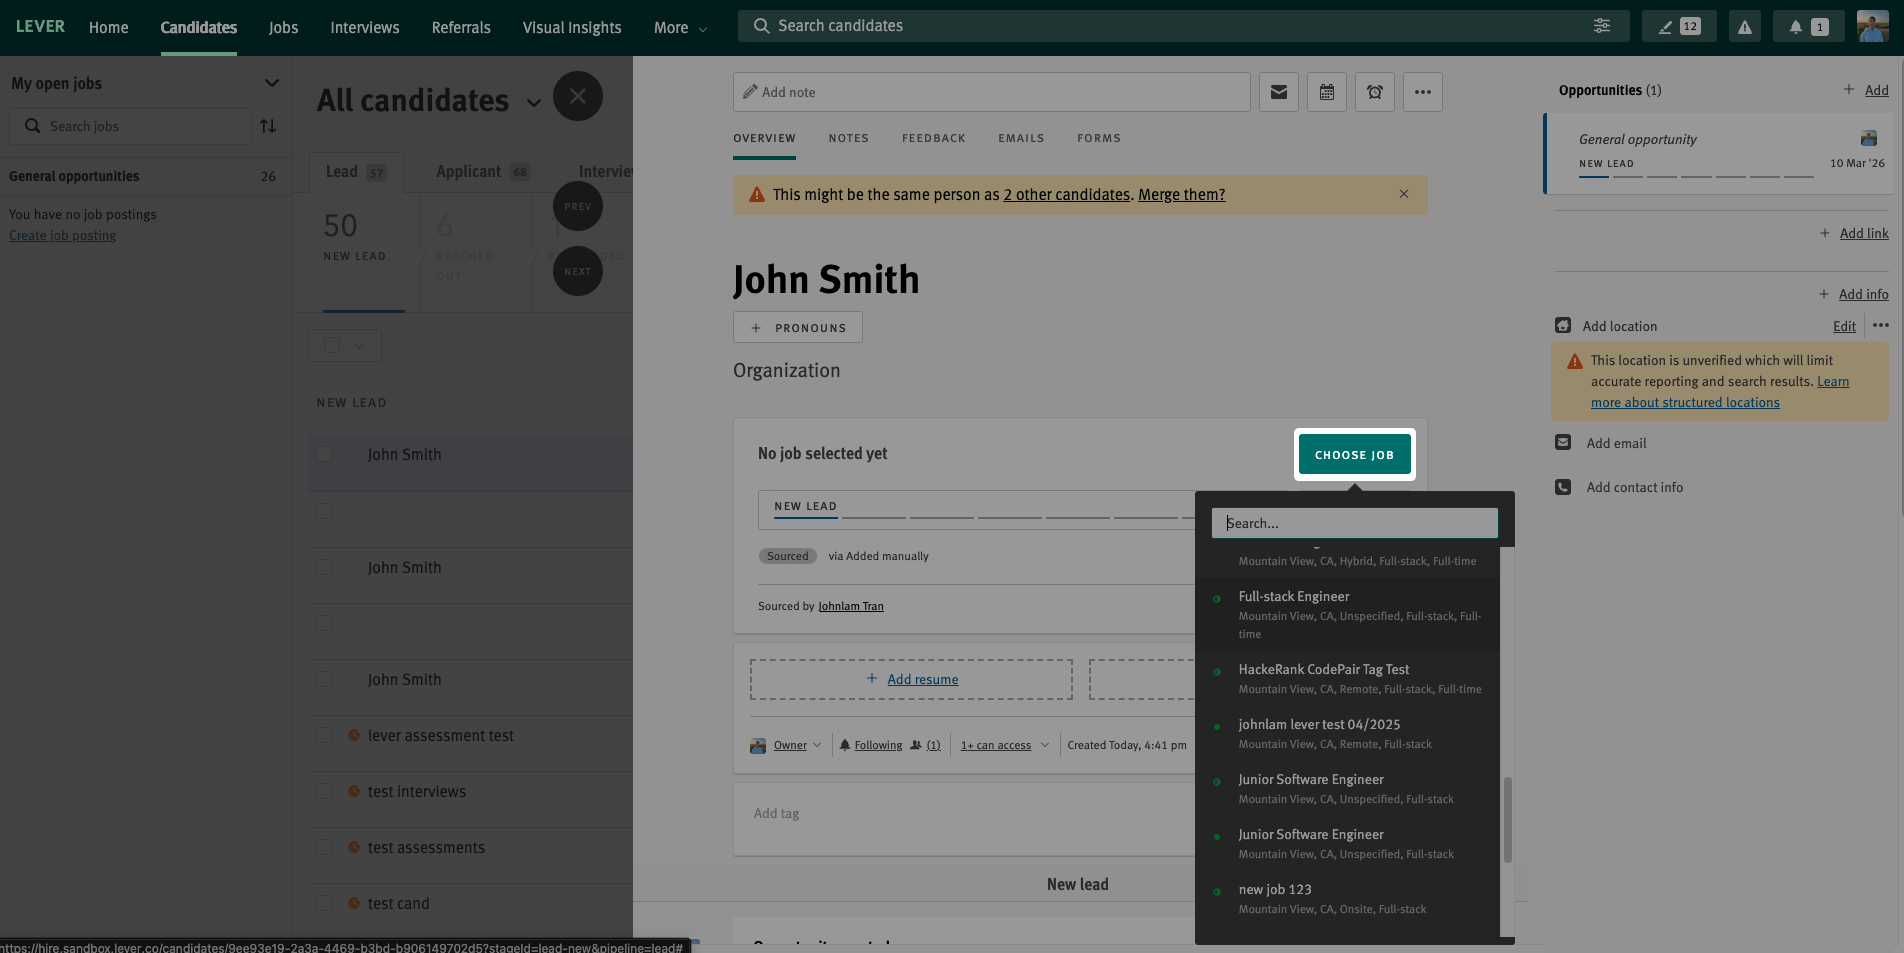Expand the More navigation menu
The image size is (1904, 953).
(680, 28)
